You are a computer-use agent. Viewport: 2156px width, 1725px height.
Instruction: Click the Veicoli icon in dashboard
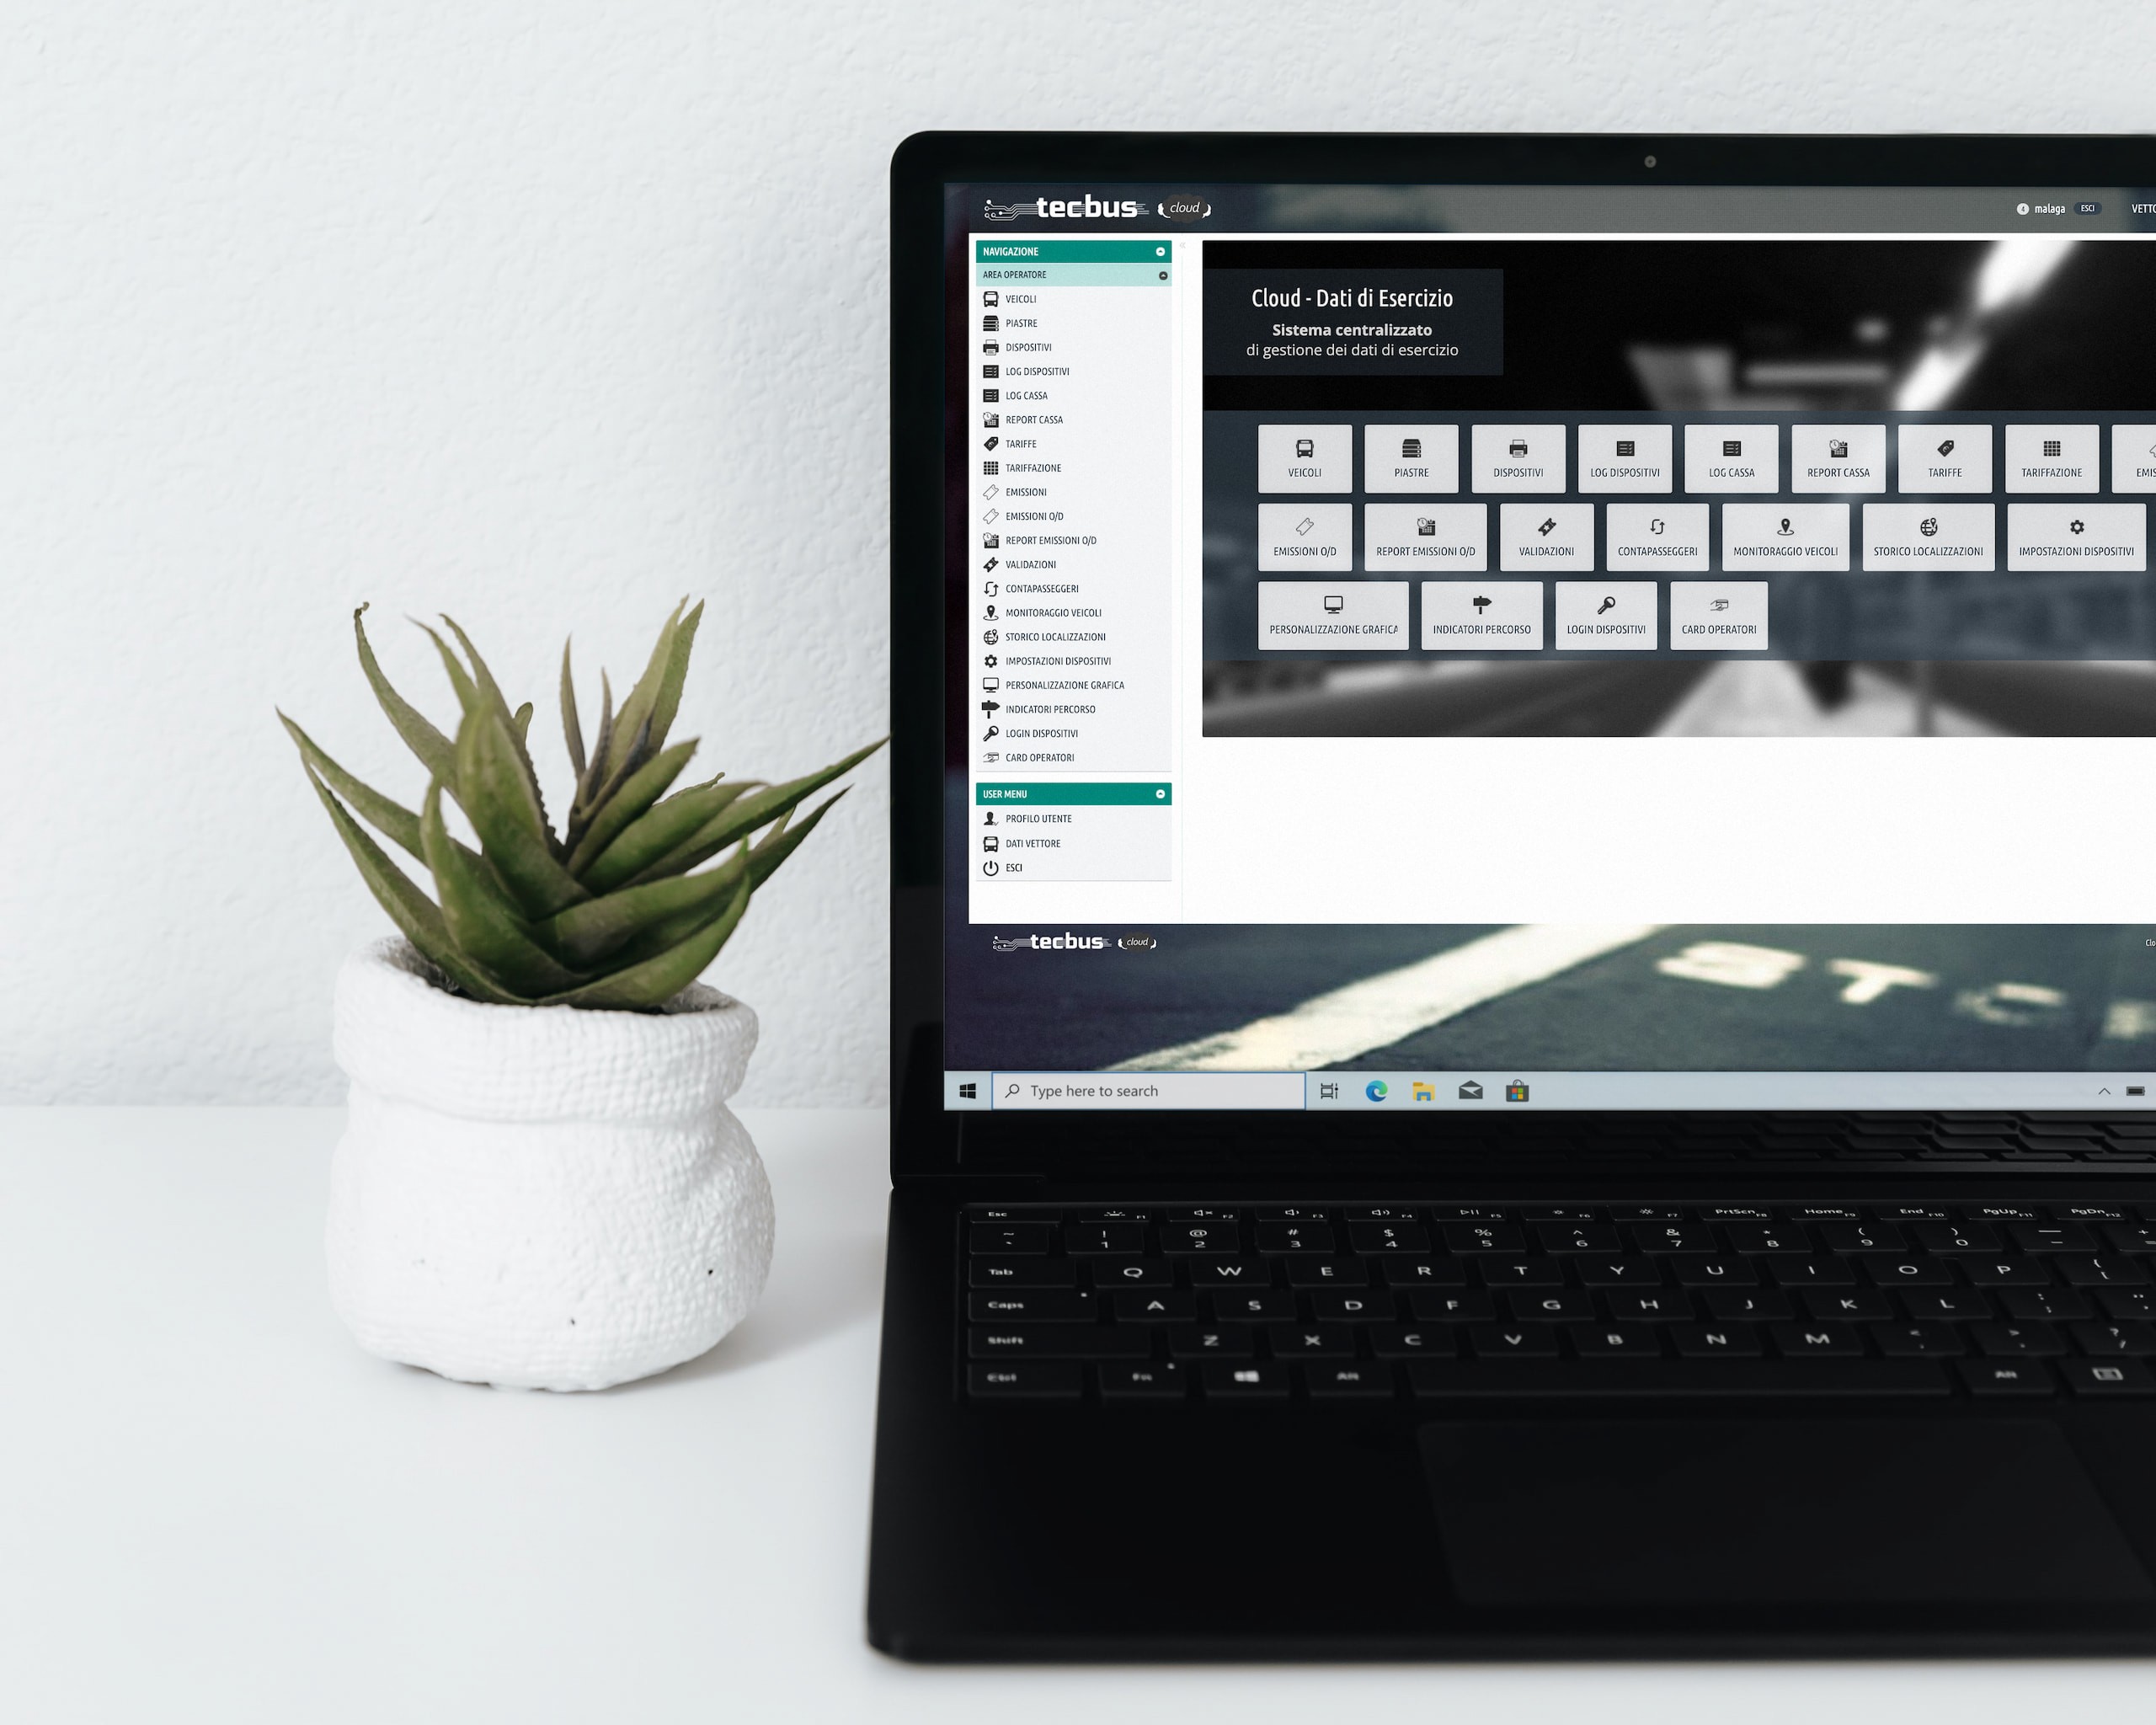(1302, 459)
